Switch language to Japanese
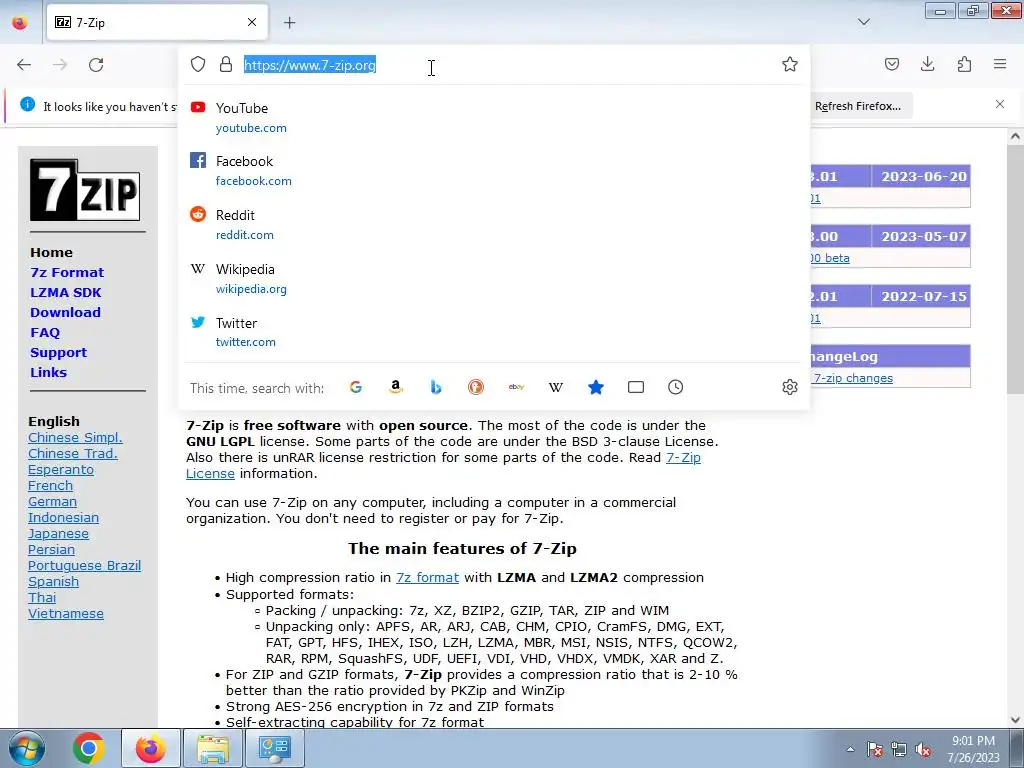 click(x=58, y=534)
